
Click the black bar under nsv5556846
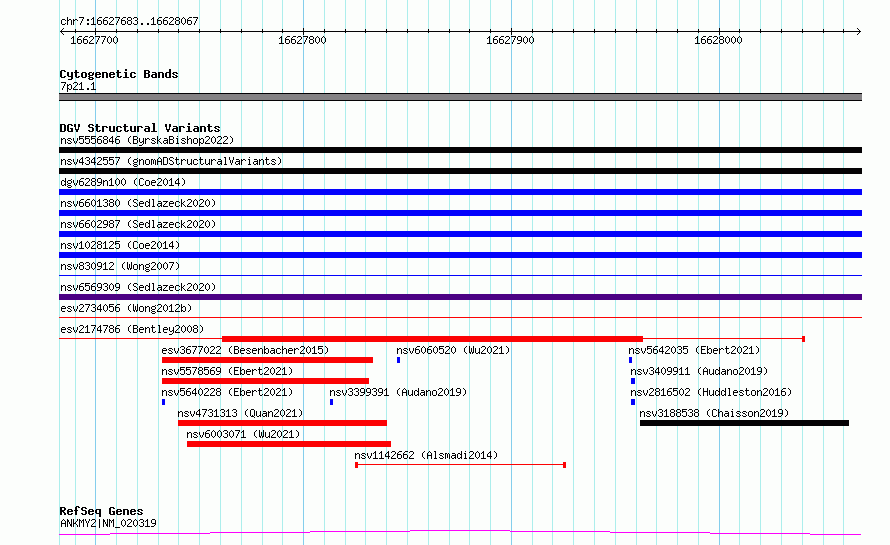coord(460,150)
